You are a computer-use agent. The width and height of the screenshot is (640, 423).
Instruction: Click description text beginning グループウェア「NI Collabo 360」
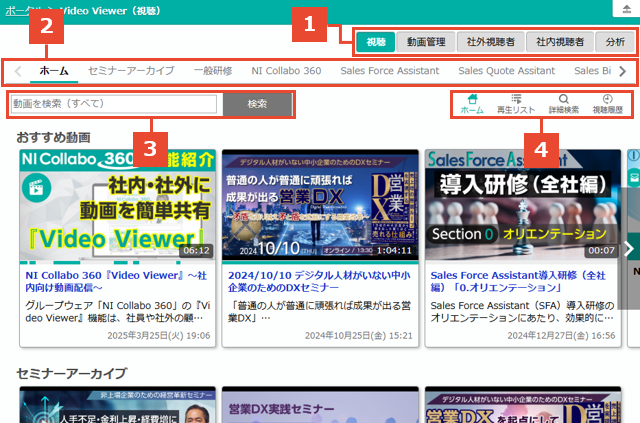pyautogui.click(x=118, y=312)
